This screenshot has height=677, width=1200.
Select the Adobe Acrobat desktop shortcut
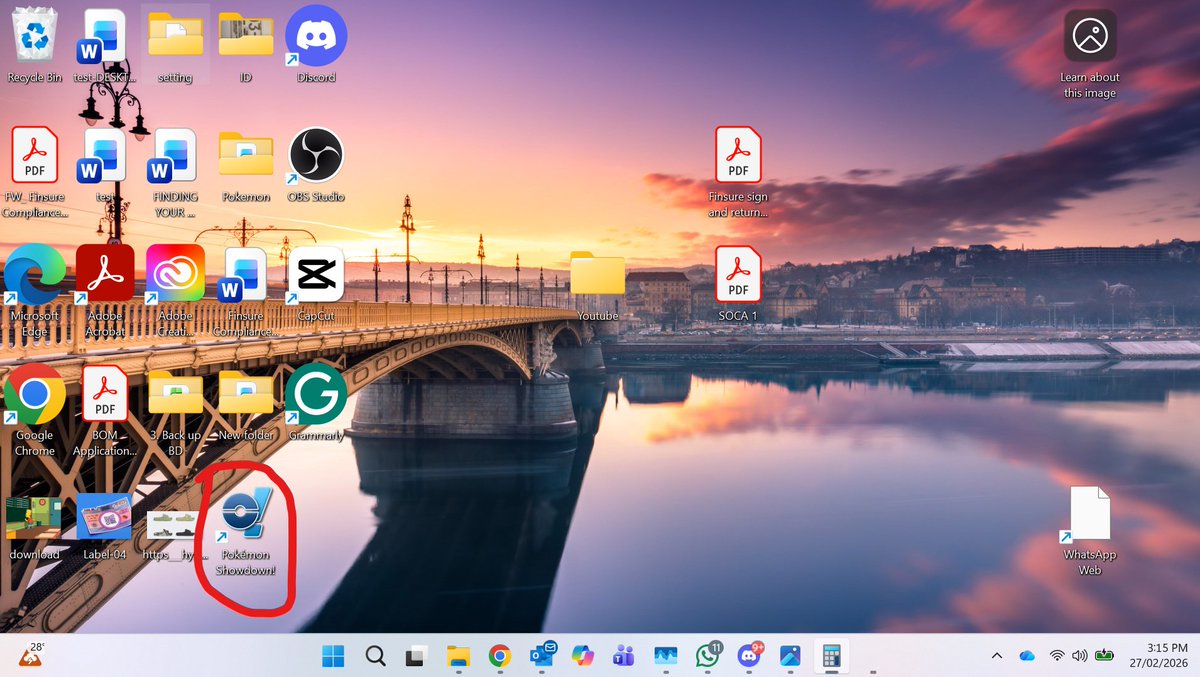105,291
